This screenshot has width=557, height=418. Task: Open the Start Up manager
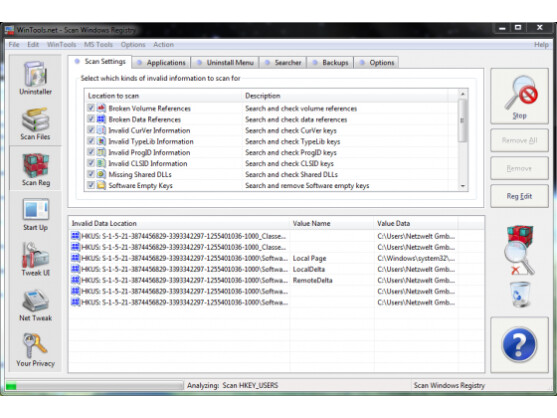click(36, 215)
